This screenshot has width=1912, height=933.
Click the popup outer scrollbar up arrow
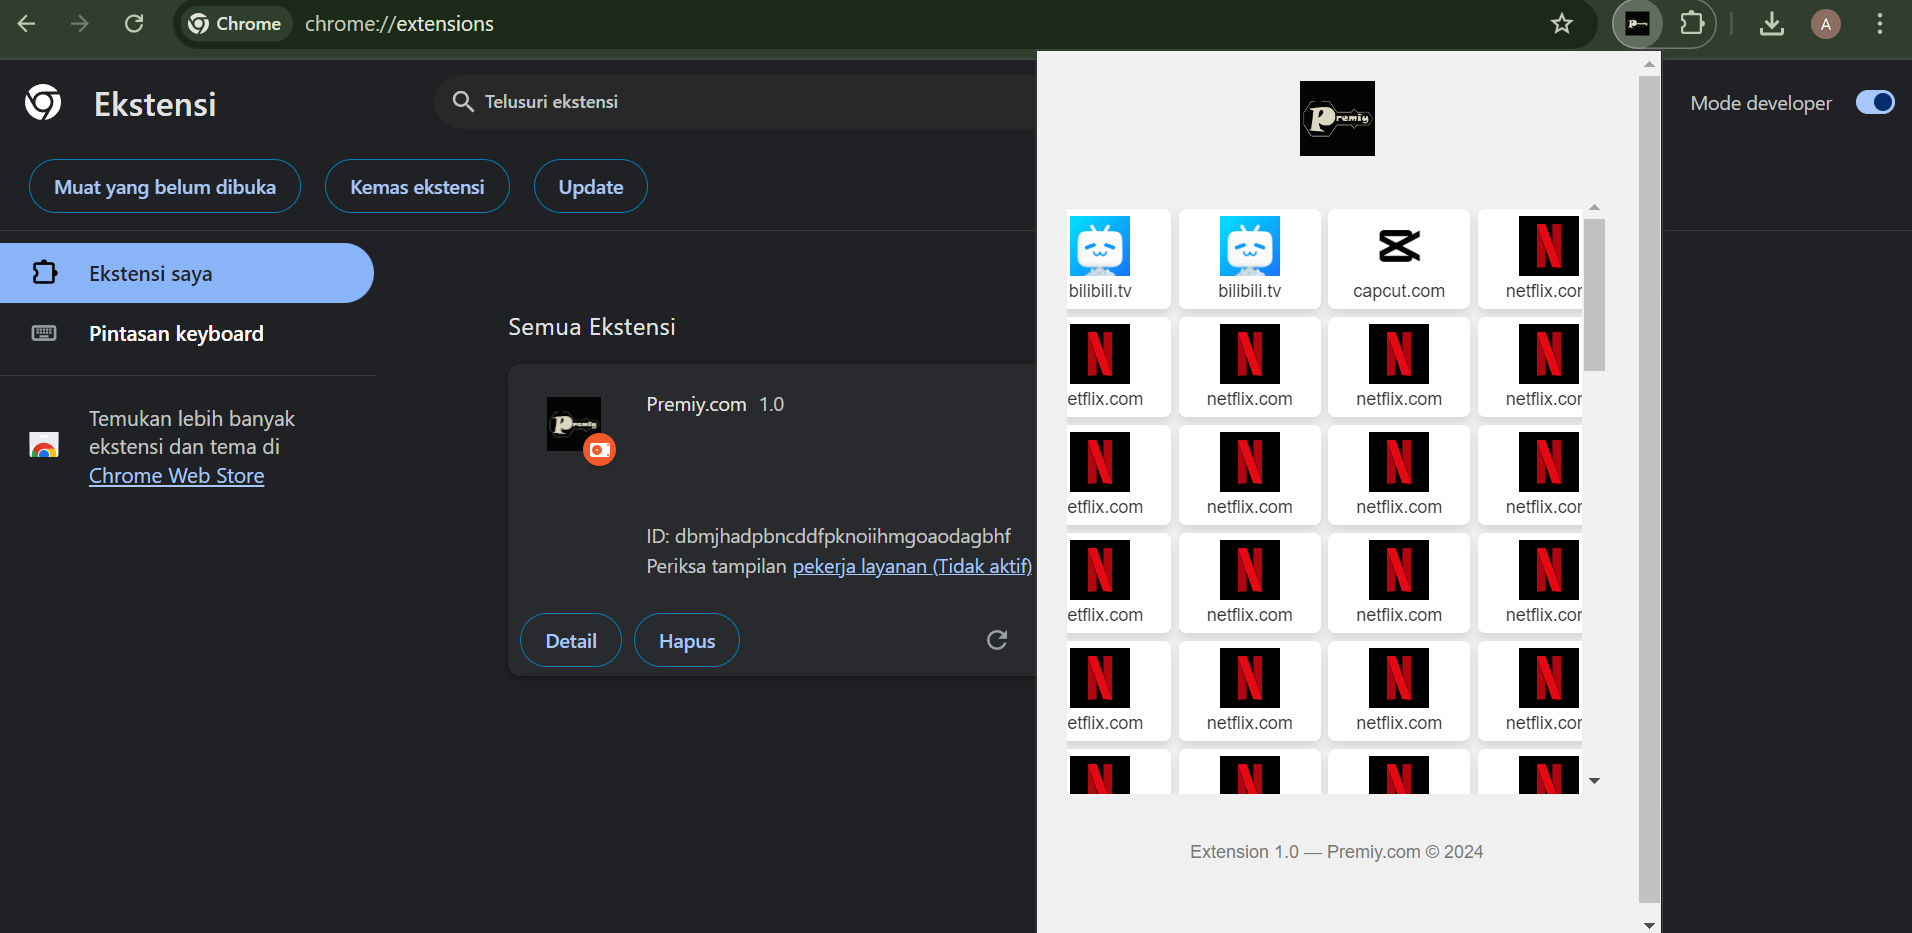pos(1649,64)
